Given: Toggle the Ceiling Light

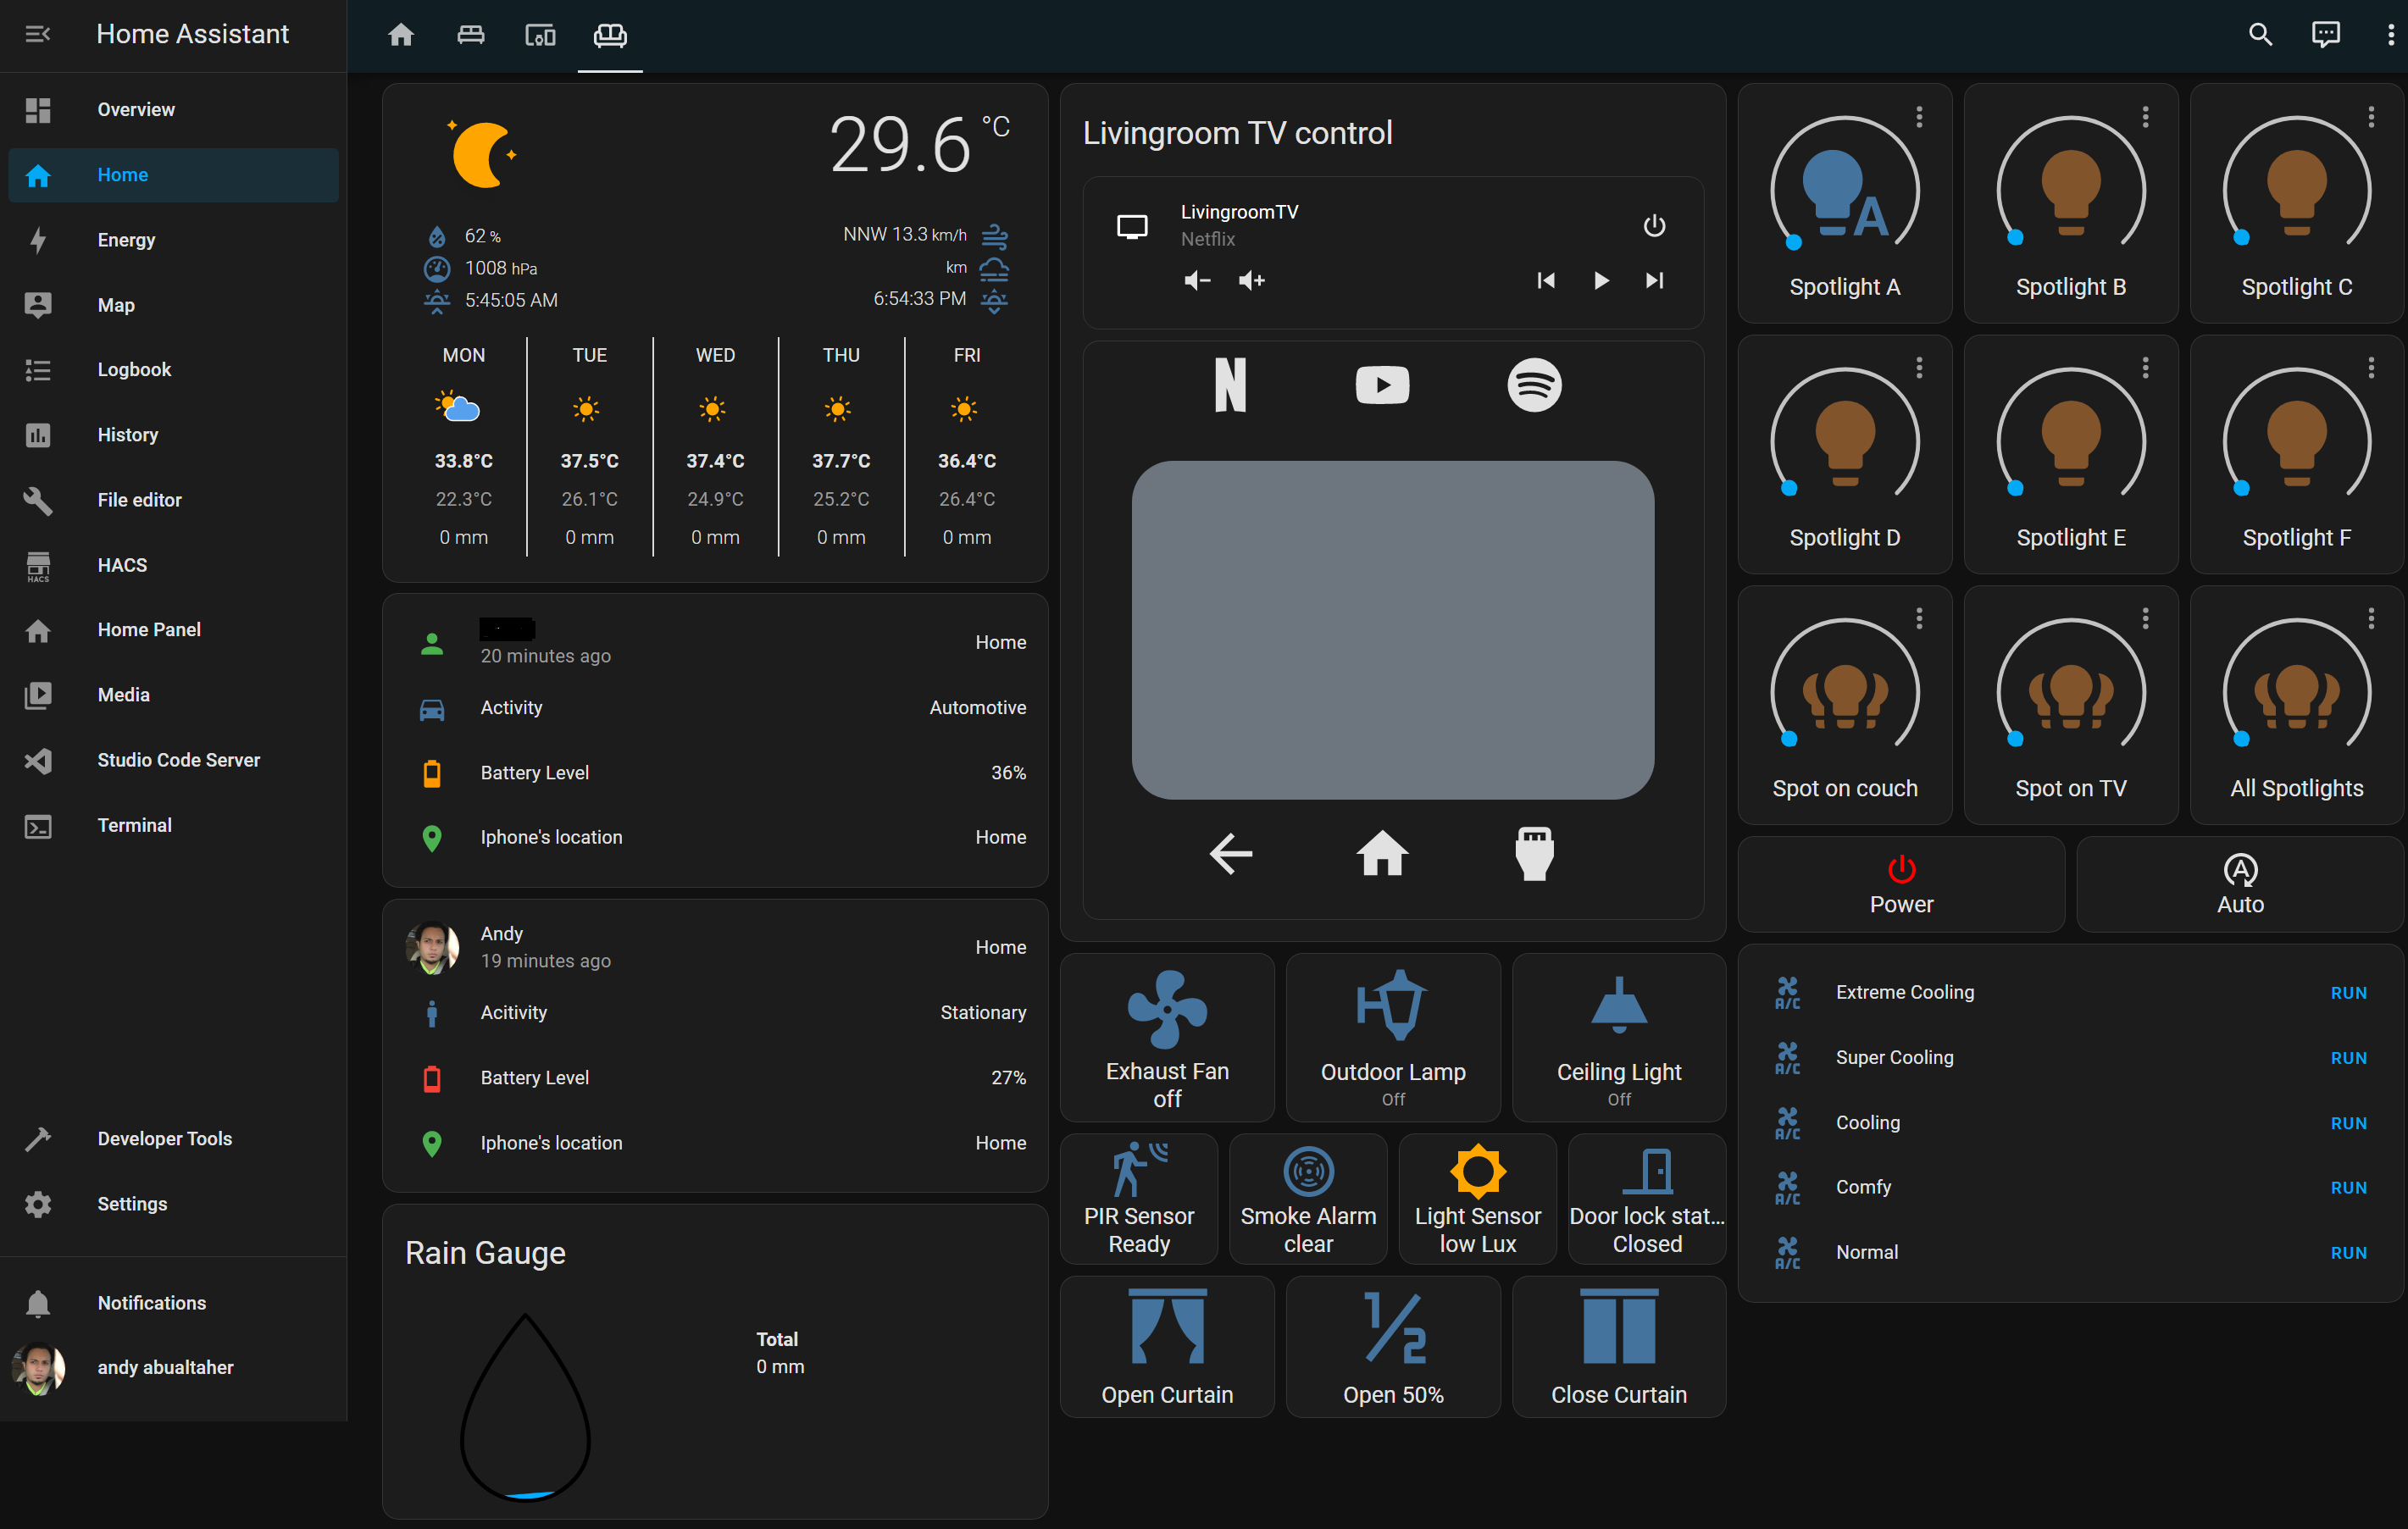Looking at the screenshot, I should click(x=1618, y=1037).
